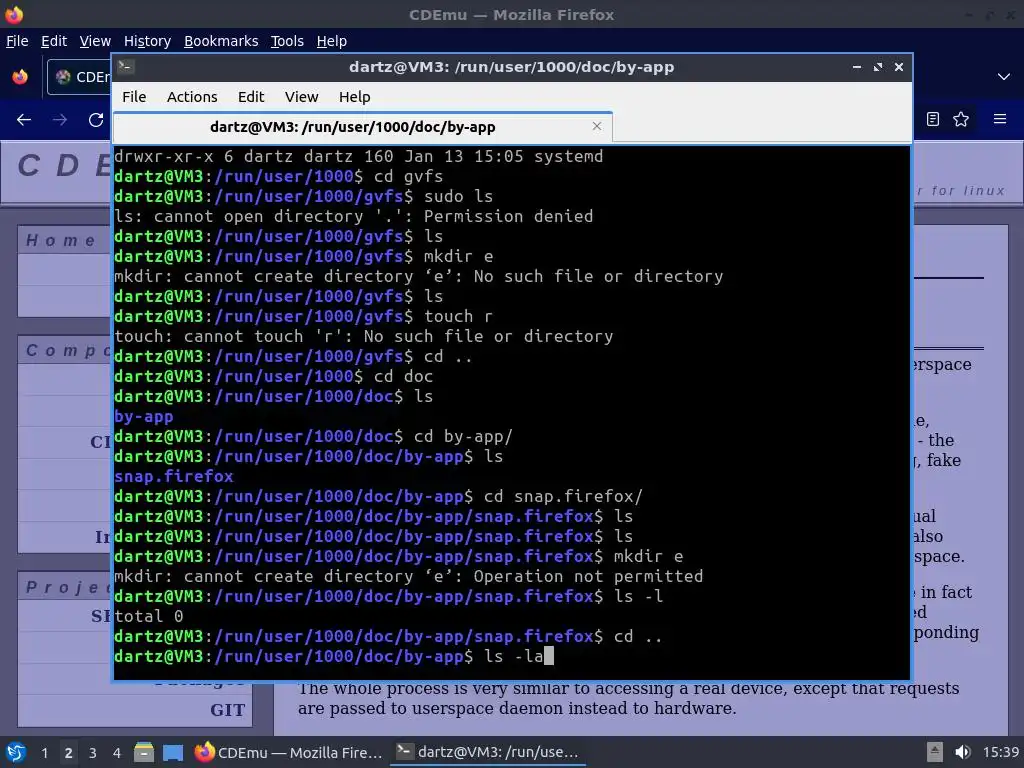Open Firefox Help menu

pyautogui.click(x=331, y=41)
